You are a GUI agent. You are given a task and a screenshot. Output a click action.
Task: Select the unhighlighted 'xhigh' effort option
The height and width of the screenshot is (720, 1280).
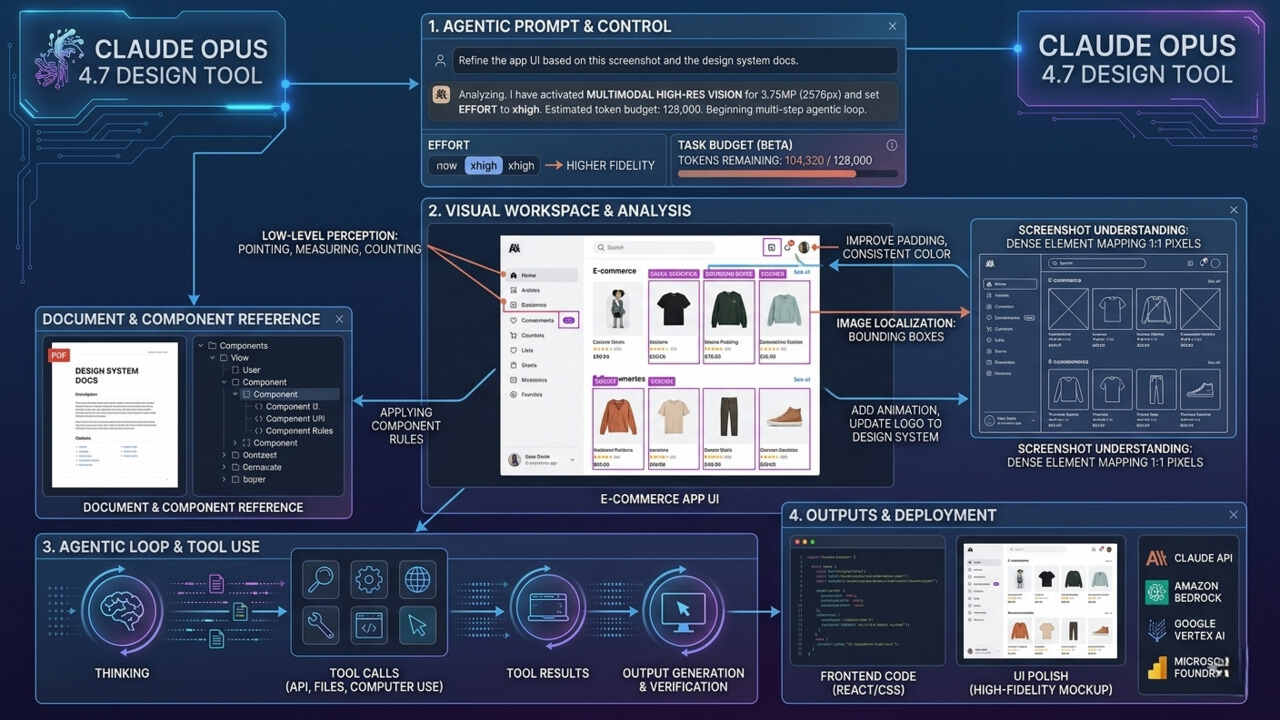[521, 166]
